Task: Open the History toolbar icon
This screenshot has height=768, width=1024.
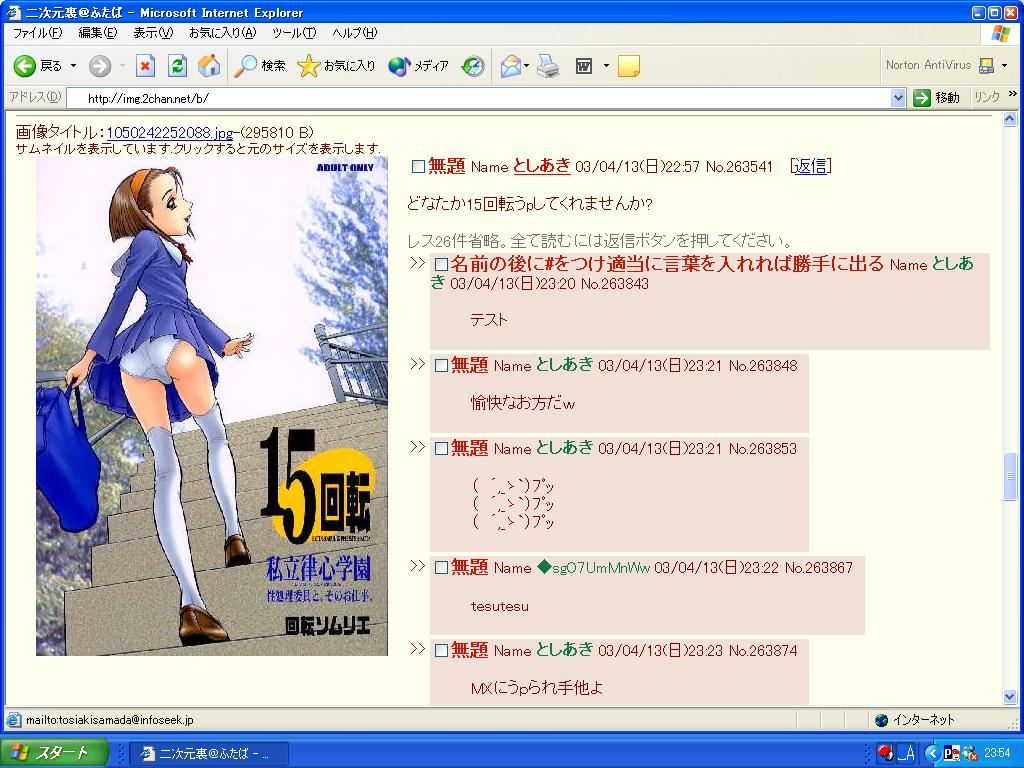Action: point(473,66)
